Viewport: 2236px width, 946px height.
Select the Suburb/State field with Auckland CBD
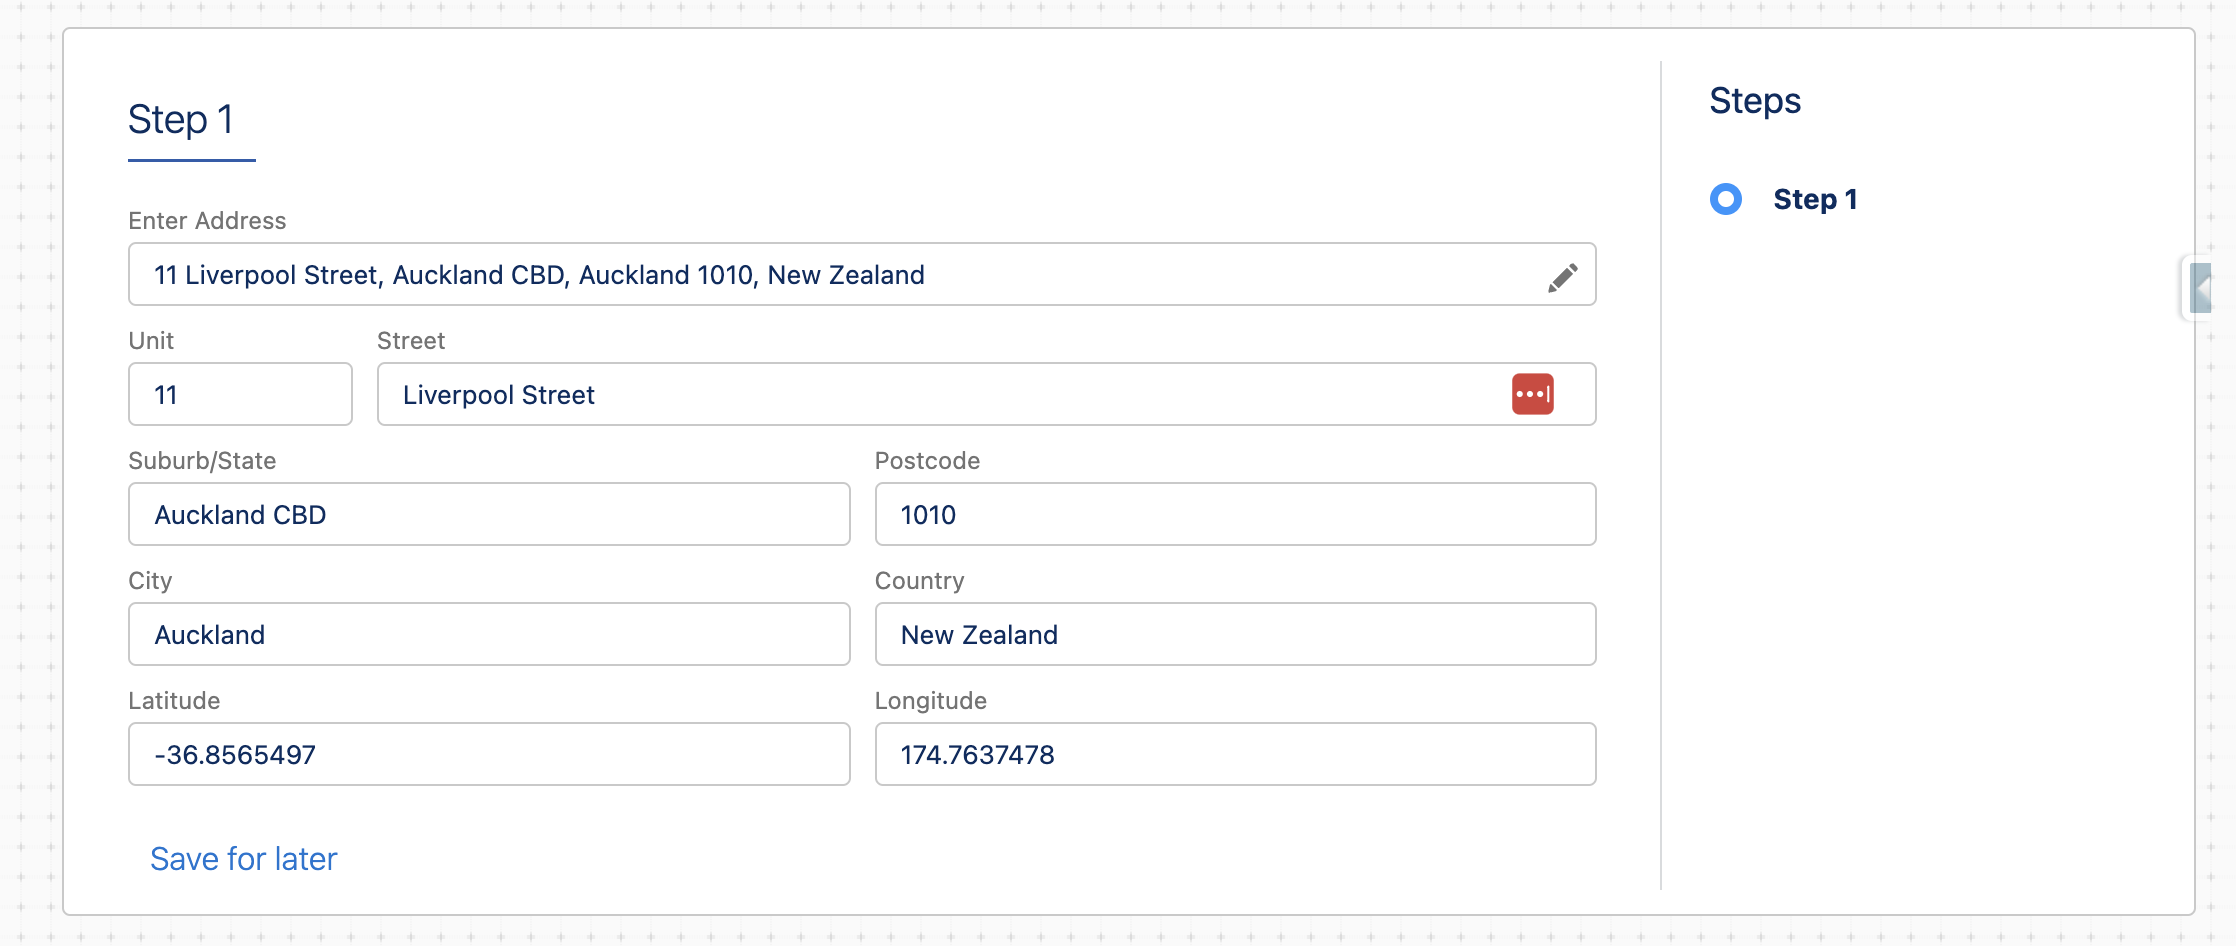(489, 514)
